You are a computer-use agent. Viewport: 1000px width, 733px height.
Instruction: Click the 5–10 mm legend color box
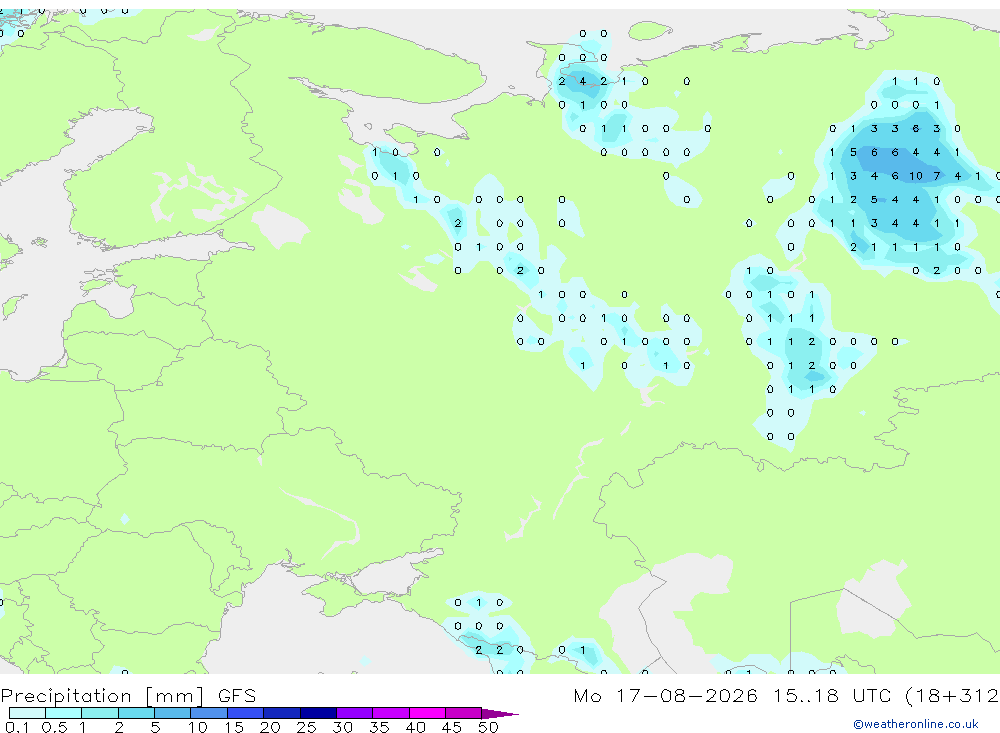(x=173, y=713)
